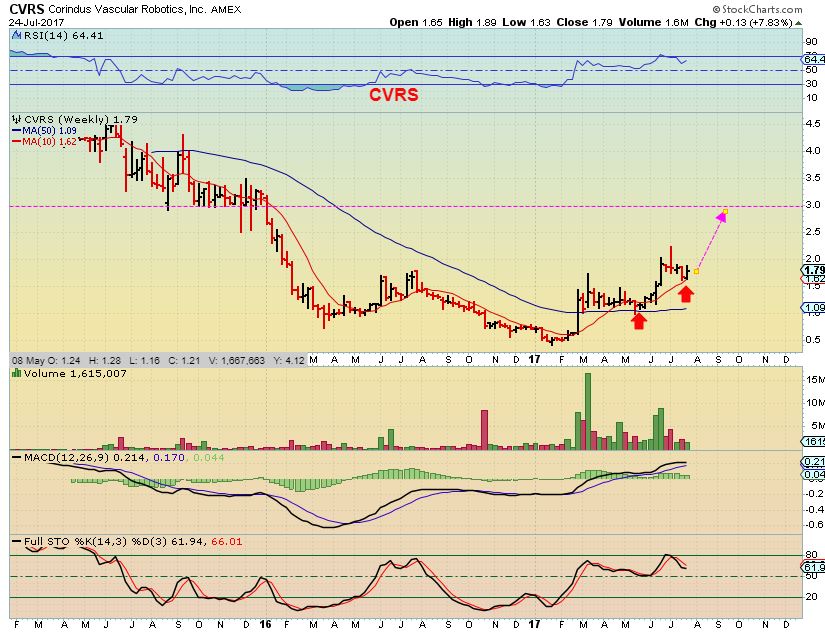Click the candlestick icon before CVRS (Weekly)
This screenshot has height=633, width=825.
pyautogui.click(x=16, y=119)
